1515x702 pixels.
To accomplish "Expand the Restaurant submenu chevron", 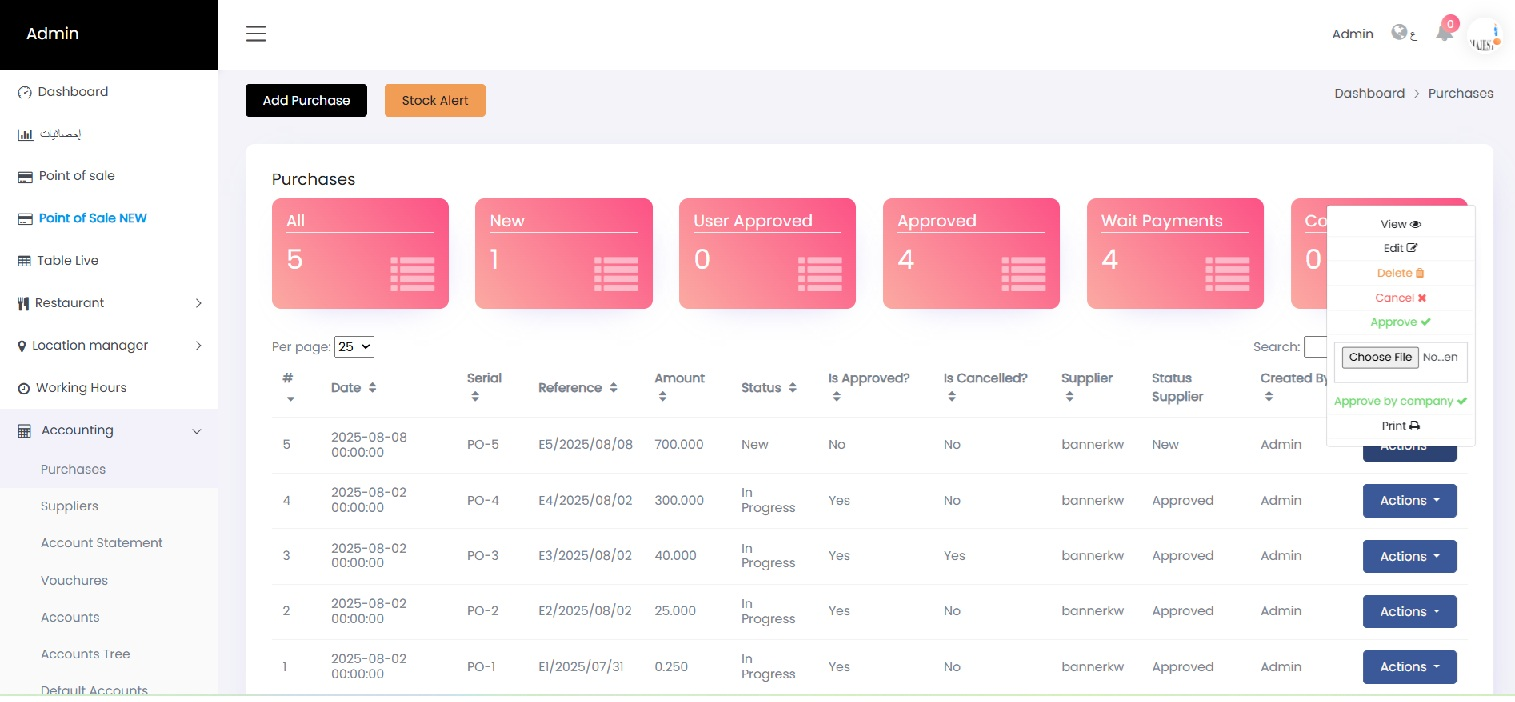I will pyautogui.click(x=198, y=303).
